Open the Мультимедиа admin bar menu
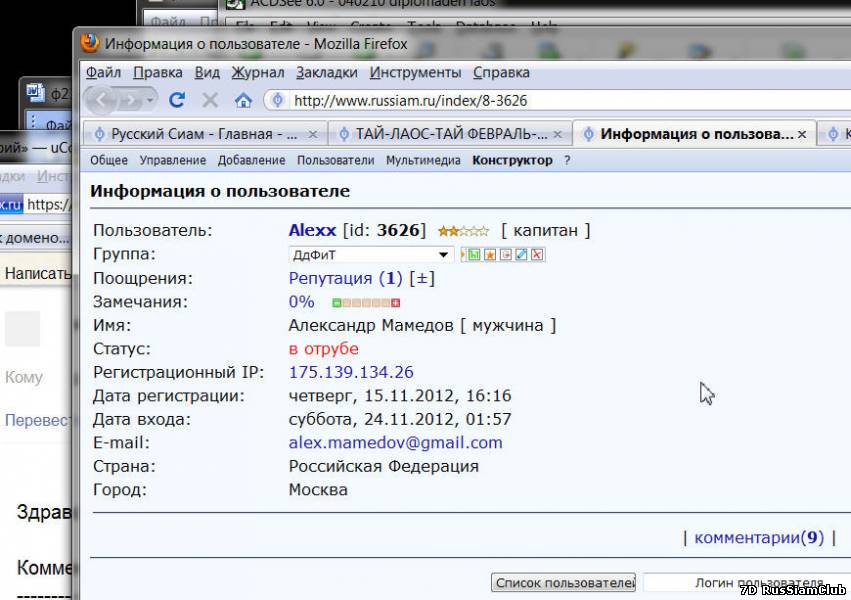Viewport: 851px width, 600px height. [423, 161]
